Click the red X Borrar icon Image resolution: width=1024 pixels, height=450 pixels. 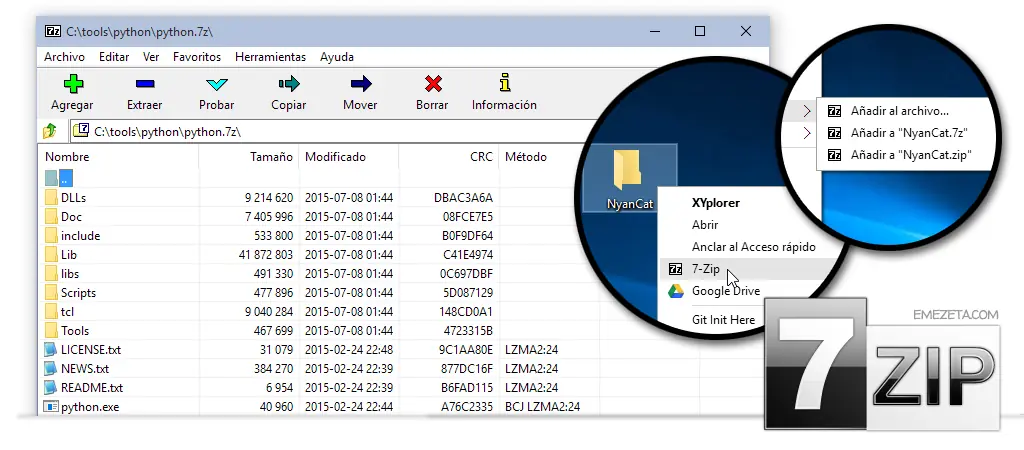[x=432, y=84]
